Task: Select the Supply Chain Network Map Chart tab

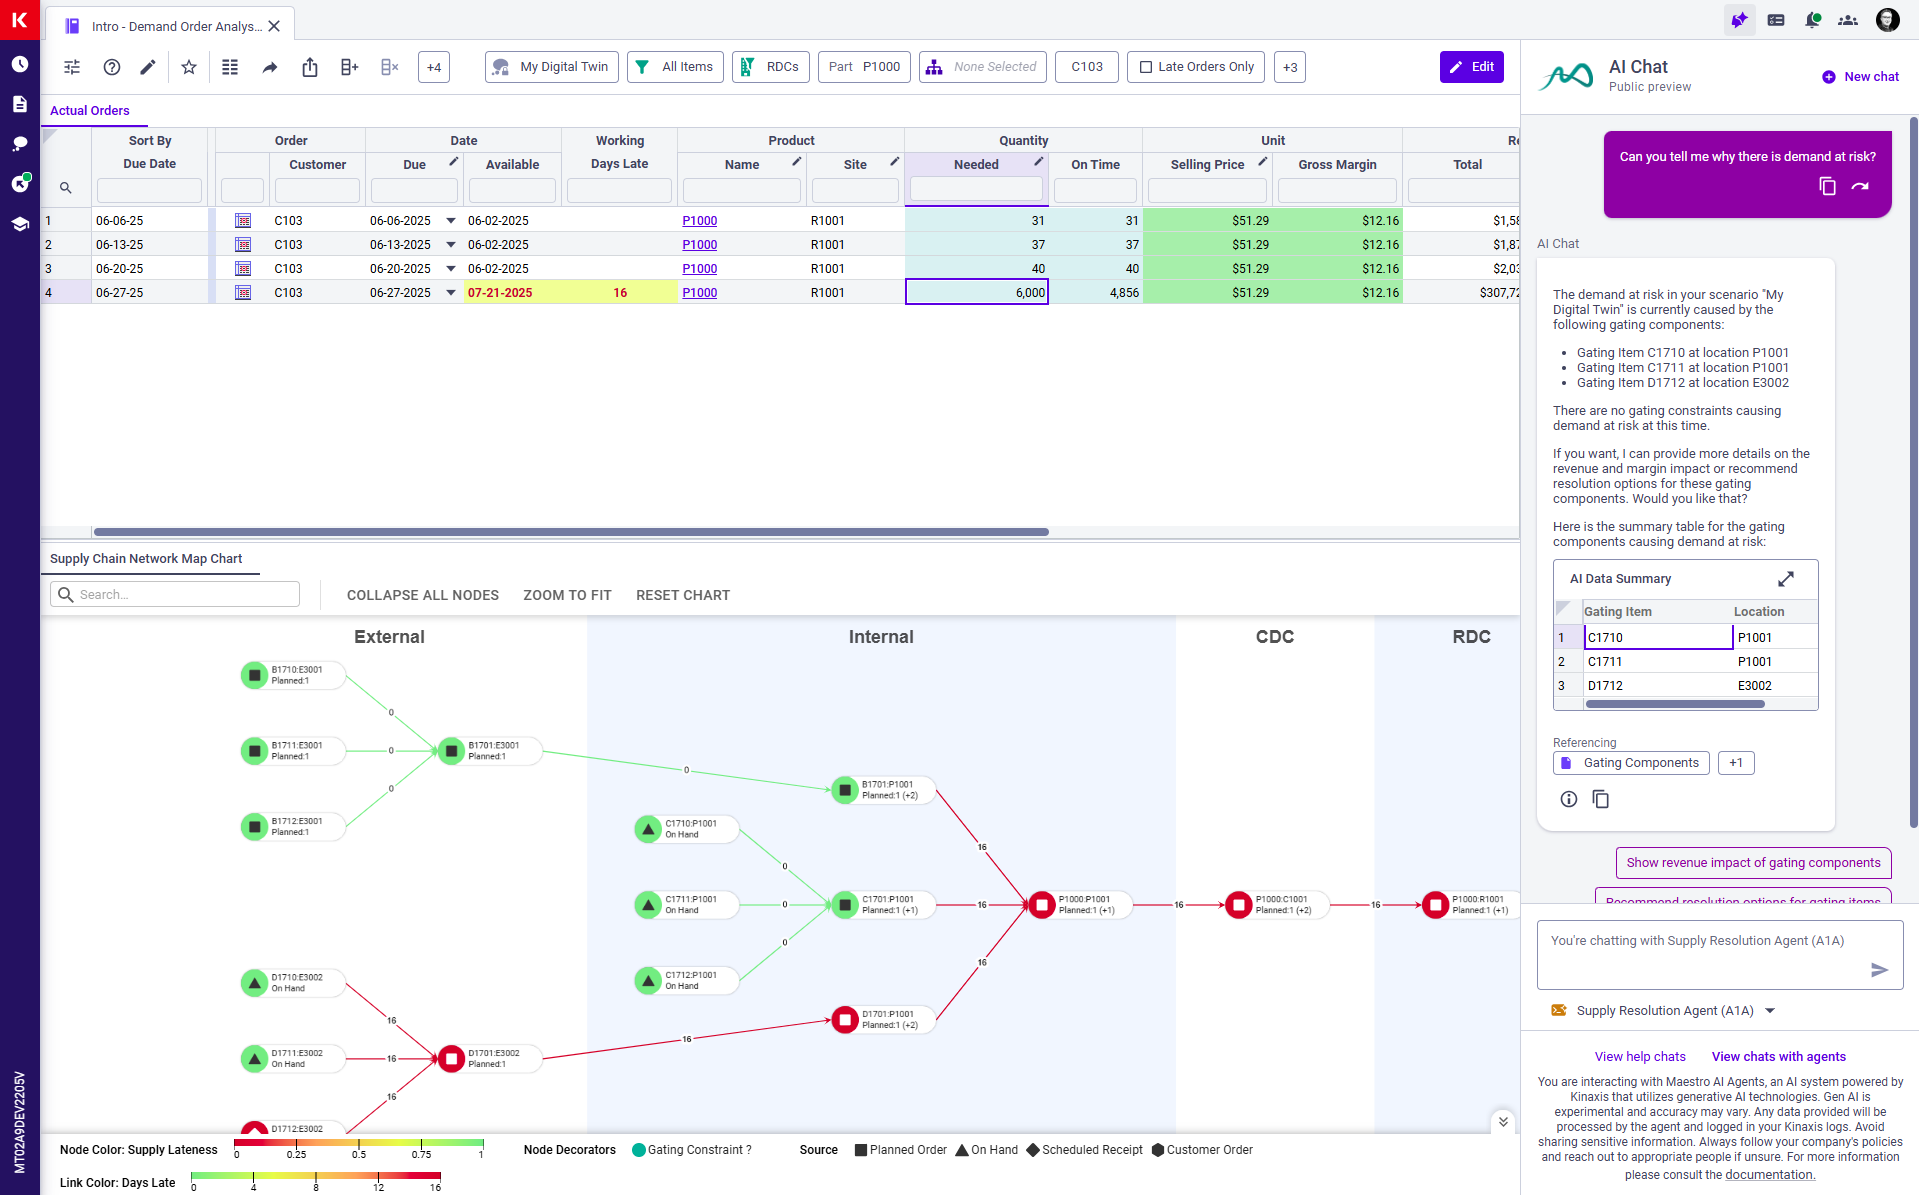Action: coord(146,559)
